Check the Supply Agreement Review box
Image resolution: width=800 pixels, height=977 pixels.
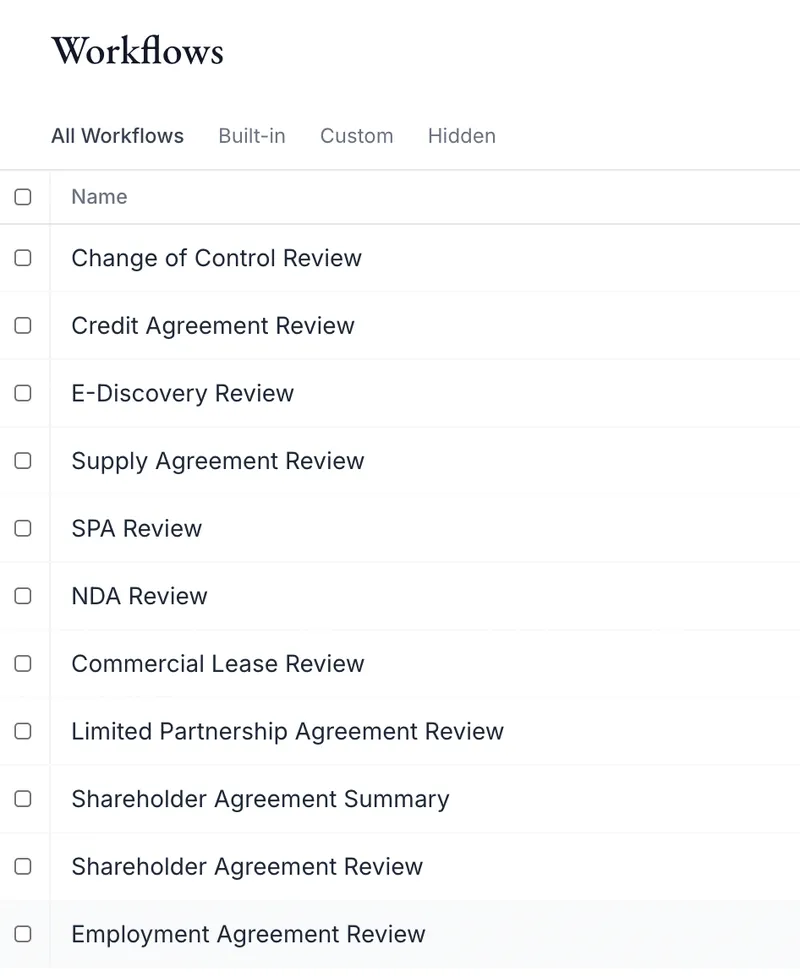pos(23,461)
